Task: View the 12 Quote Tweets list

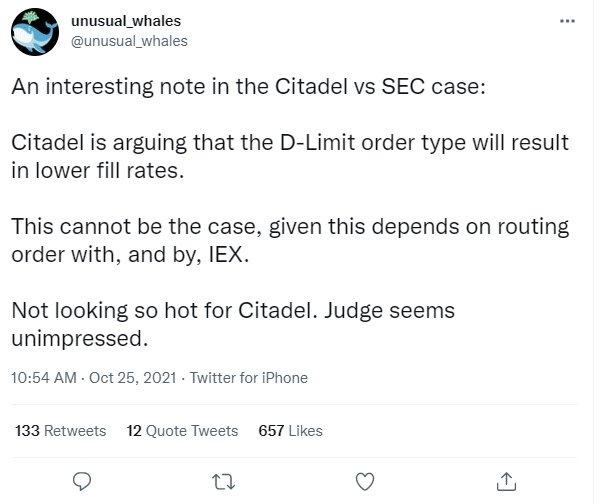Action: coord(182,430)
